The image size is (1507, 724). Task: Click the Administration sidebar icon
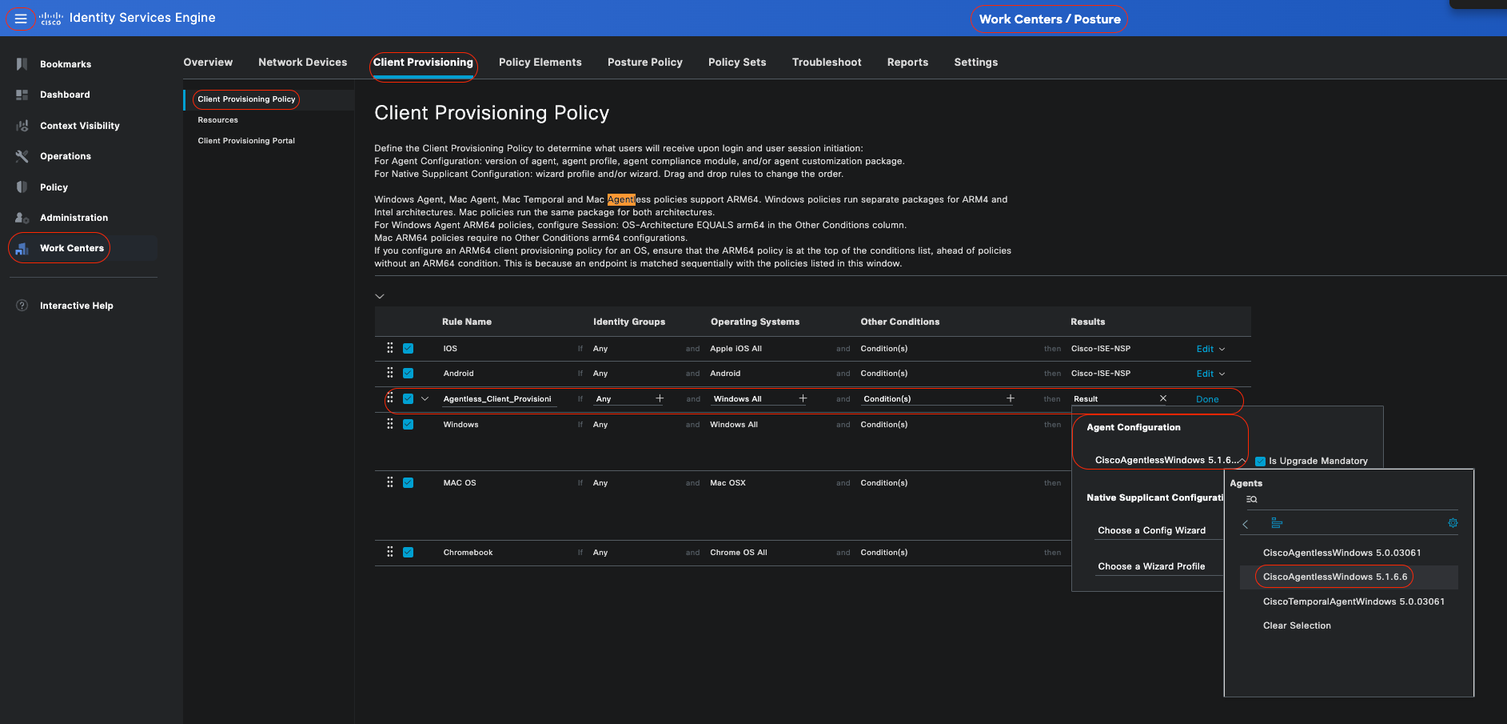pos(22,217)
